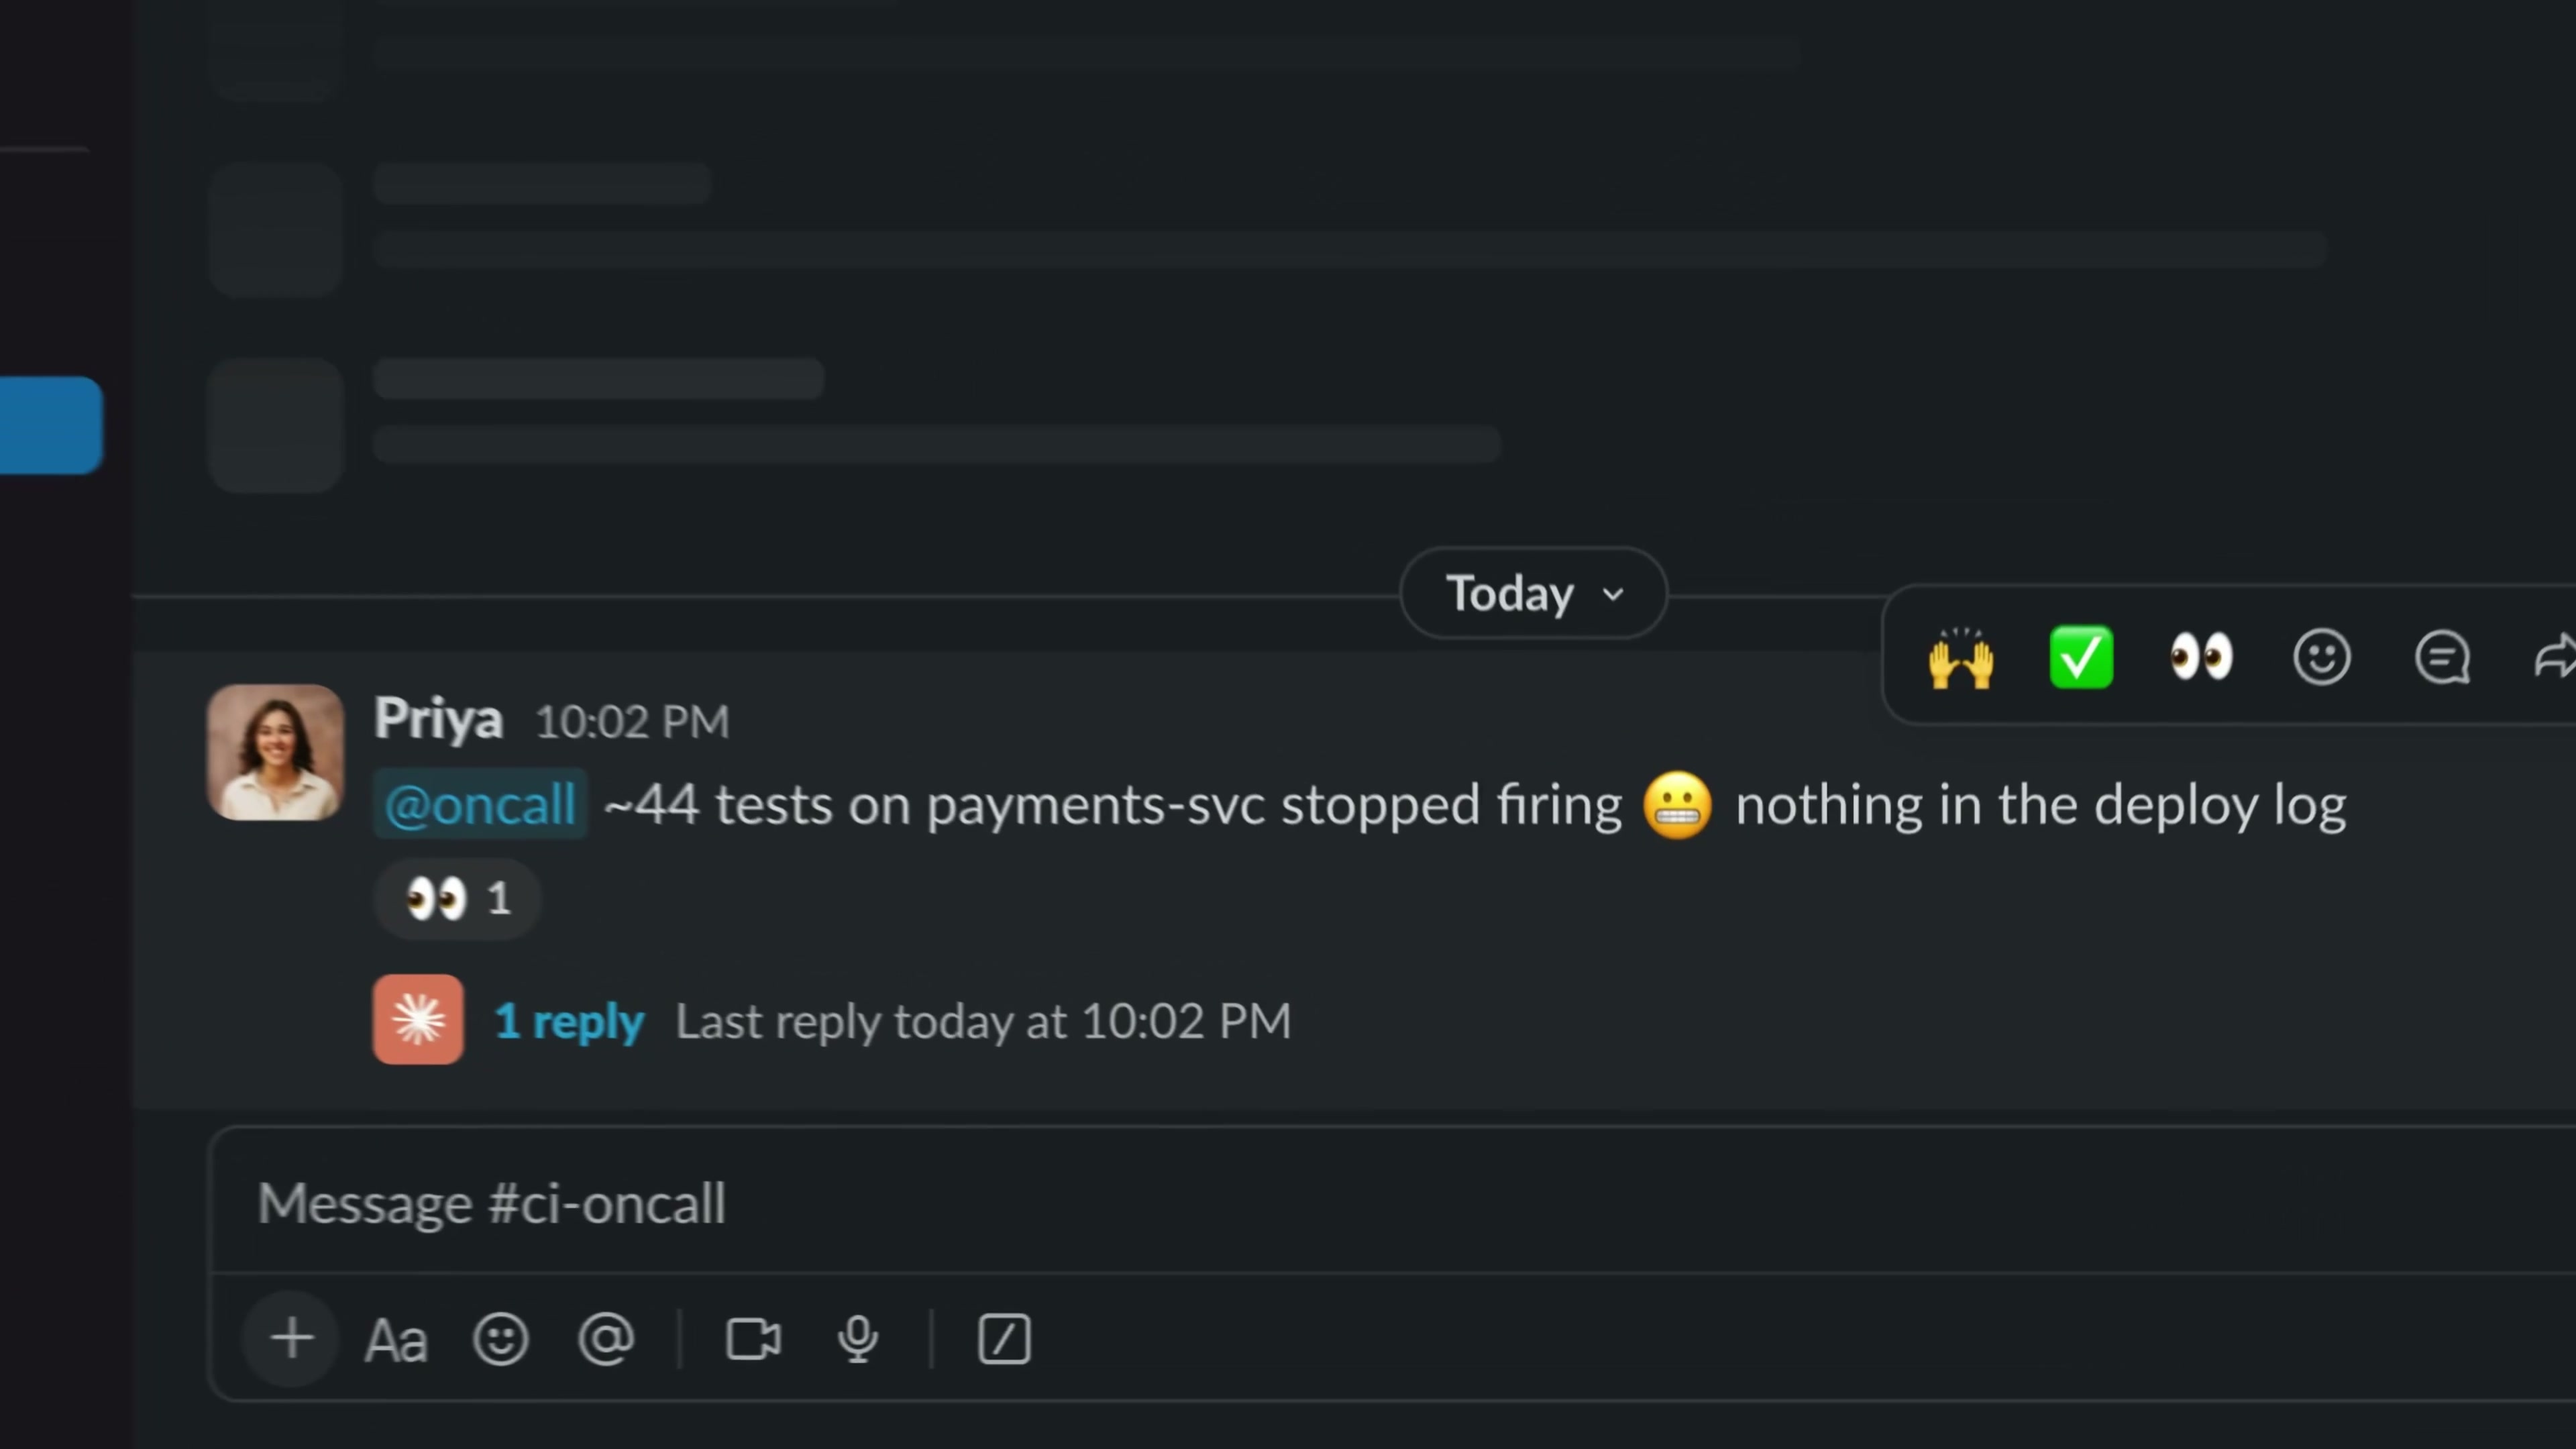The height and width of the screenshot is (1449, 2576).
Task: Record an audio clip with microphone icon
Action: click(x=857, y=1339)
